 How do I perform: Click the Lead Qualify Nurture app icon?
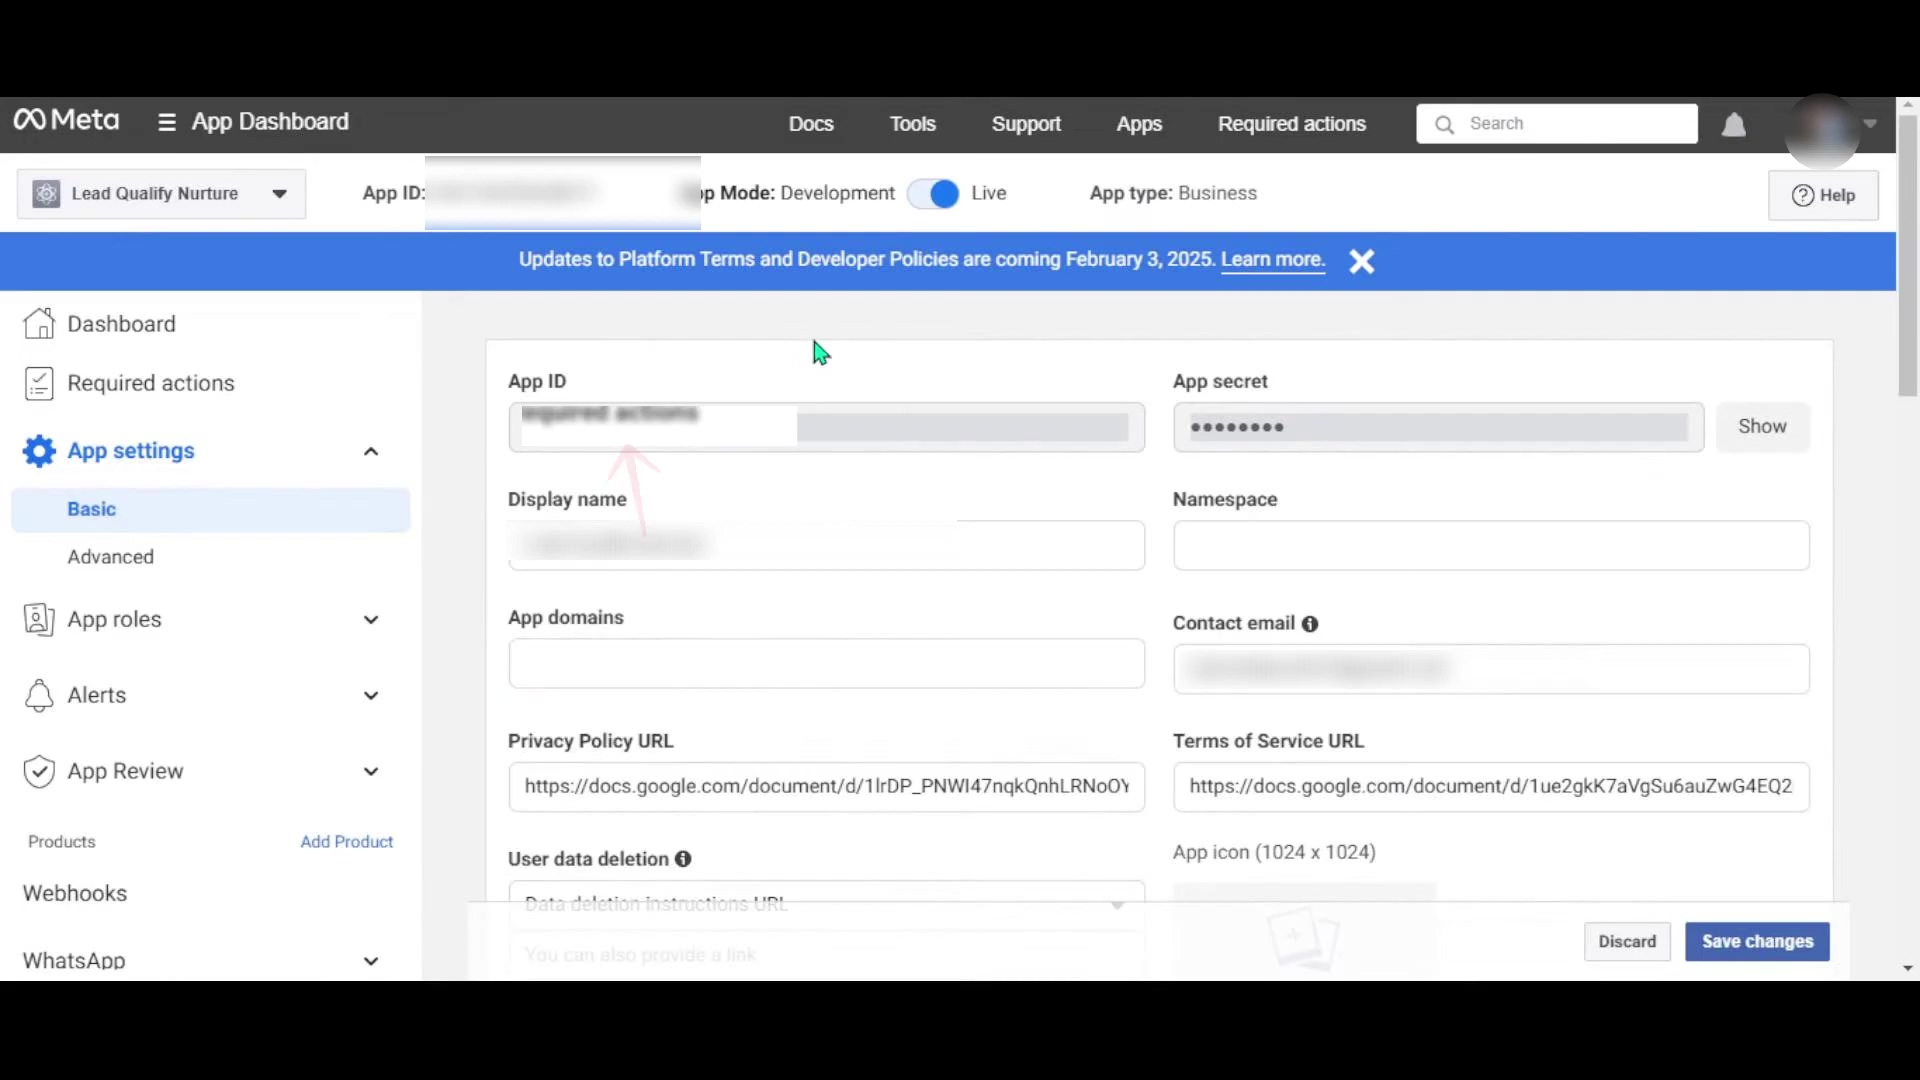coord(46,194)
